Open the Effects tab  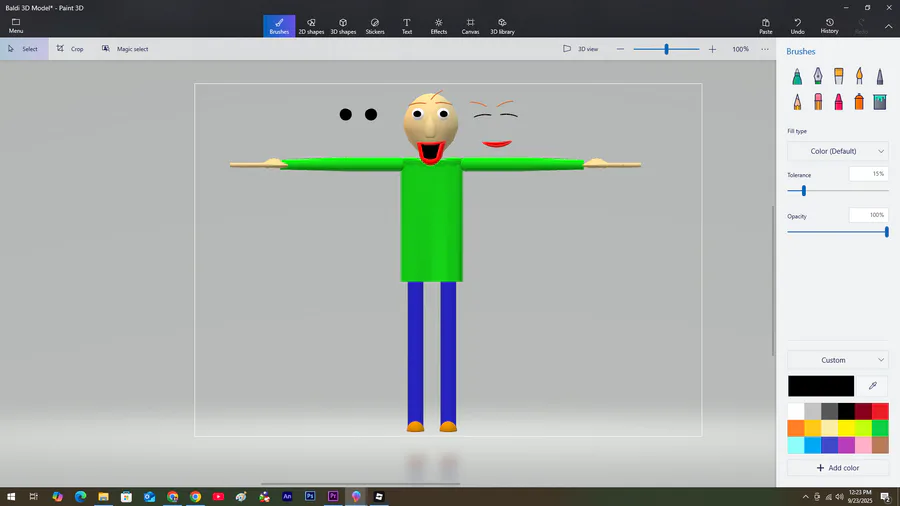(439, 26)
